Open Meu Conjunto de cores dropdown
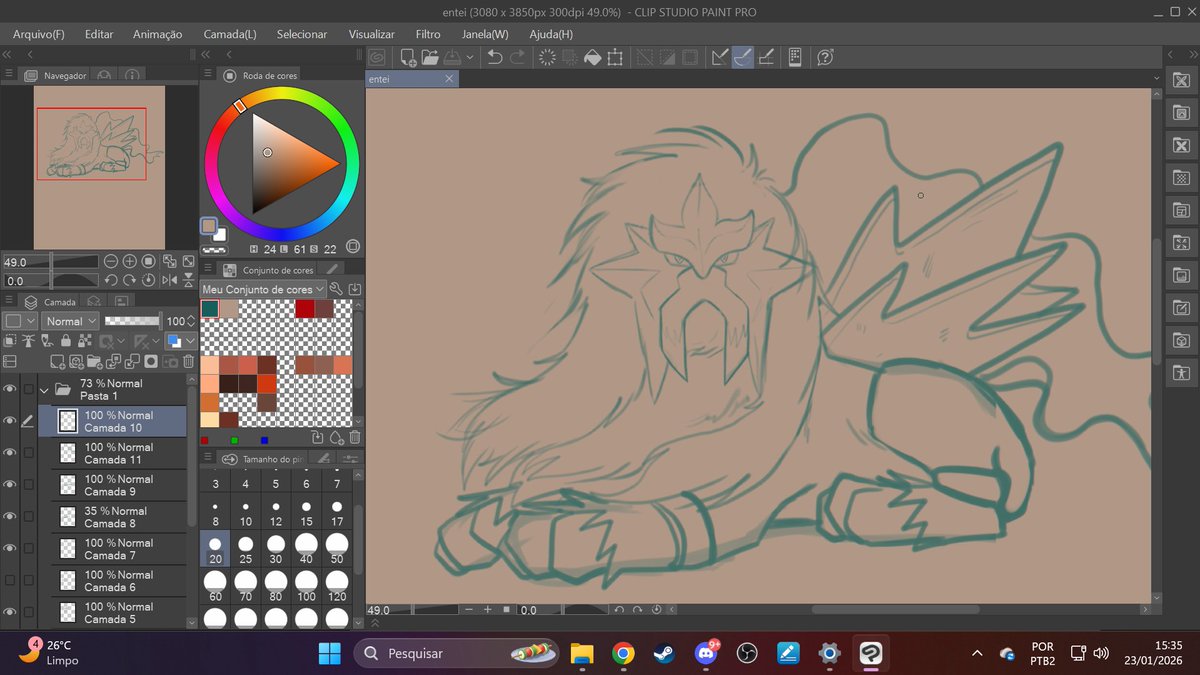The height and width of the screenshot is (675, 1200). point(263,289)
